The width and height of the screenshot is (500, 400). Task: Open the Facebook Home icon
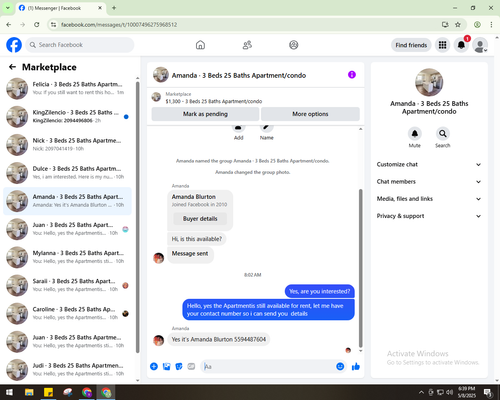coord(200,45)
